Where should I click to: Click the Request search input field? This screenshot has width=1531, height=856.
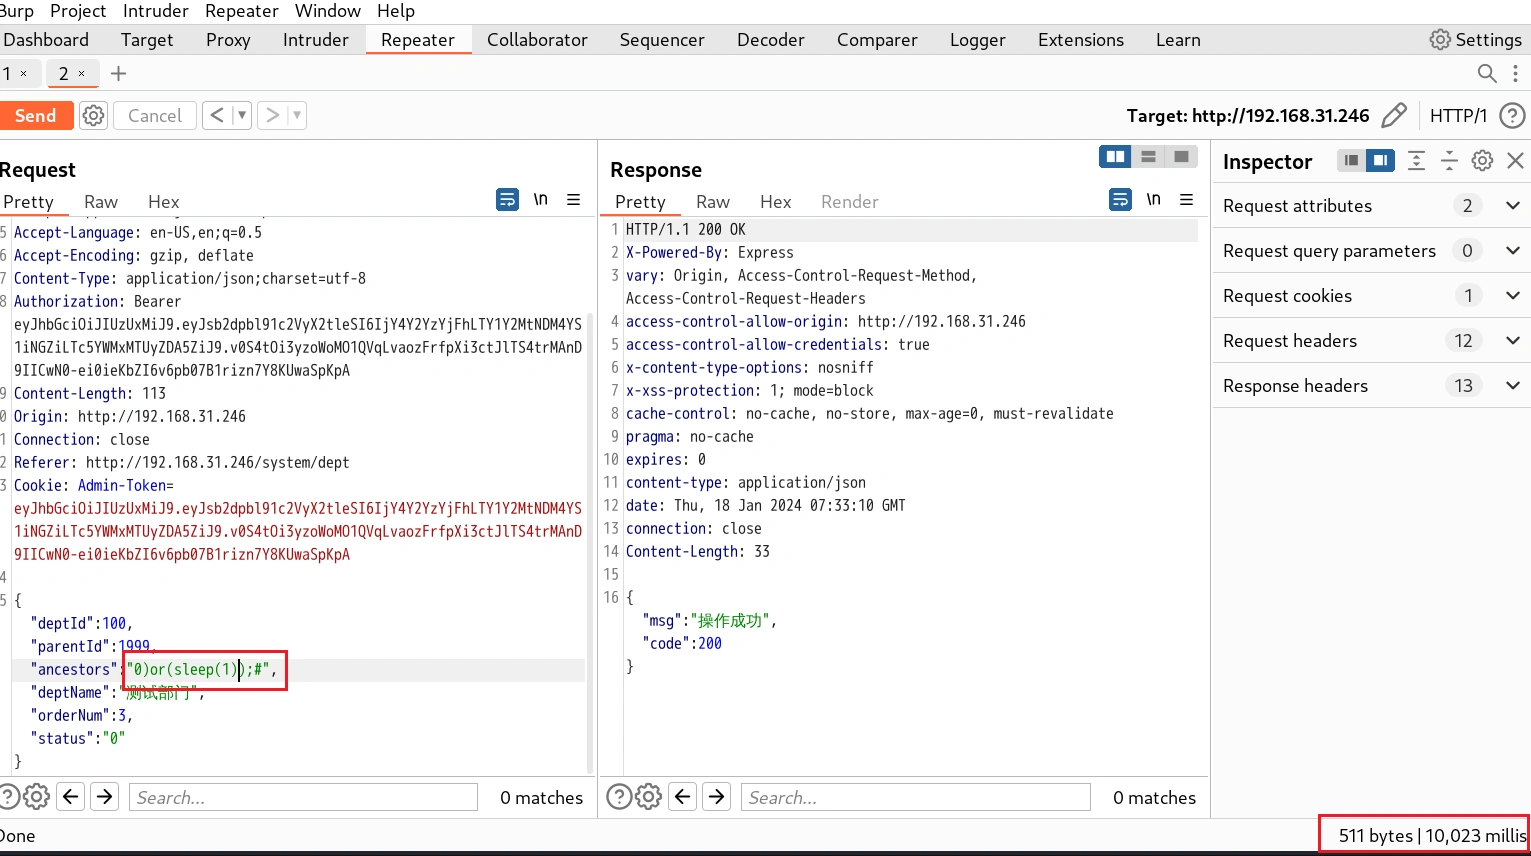[303, 797]
